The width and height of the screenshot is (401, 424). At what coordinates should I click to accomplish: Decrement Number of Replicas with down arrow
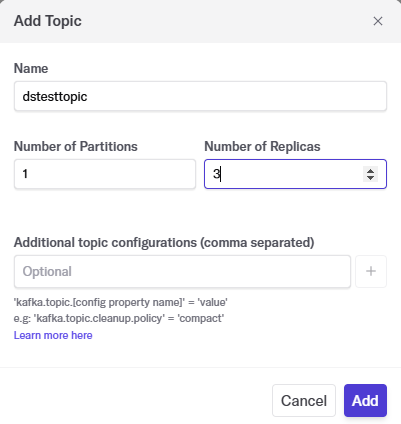370,178
